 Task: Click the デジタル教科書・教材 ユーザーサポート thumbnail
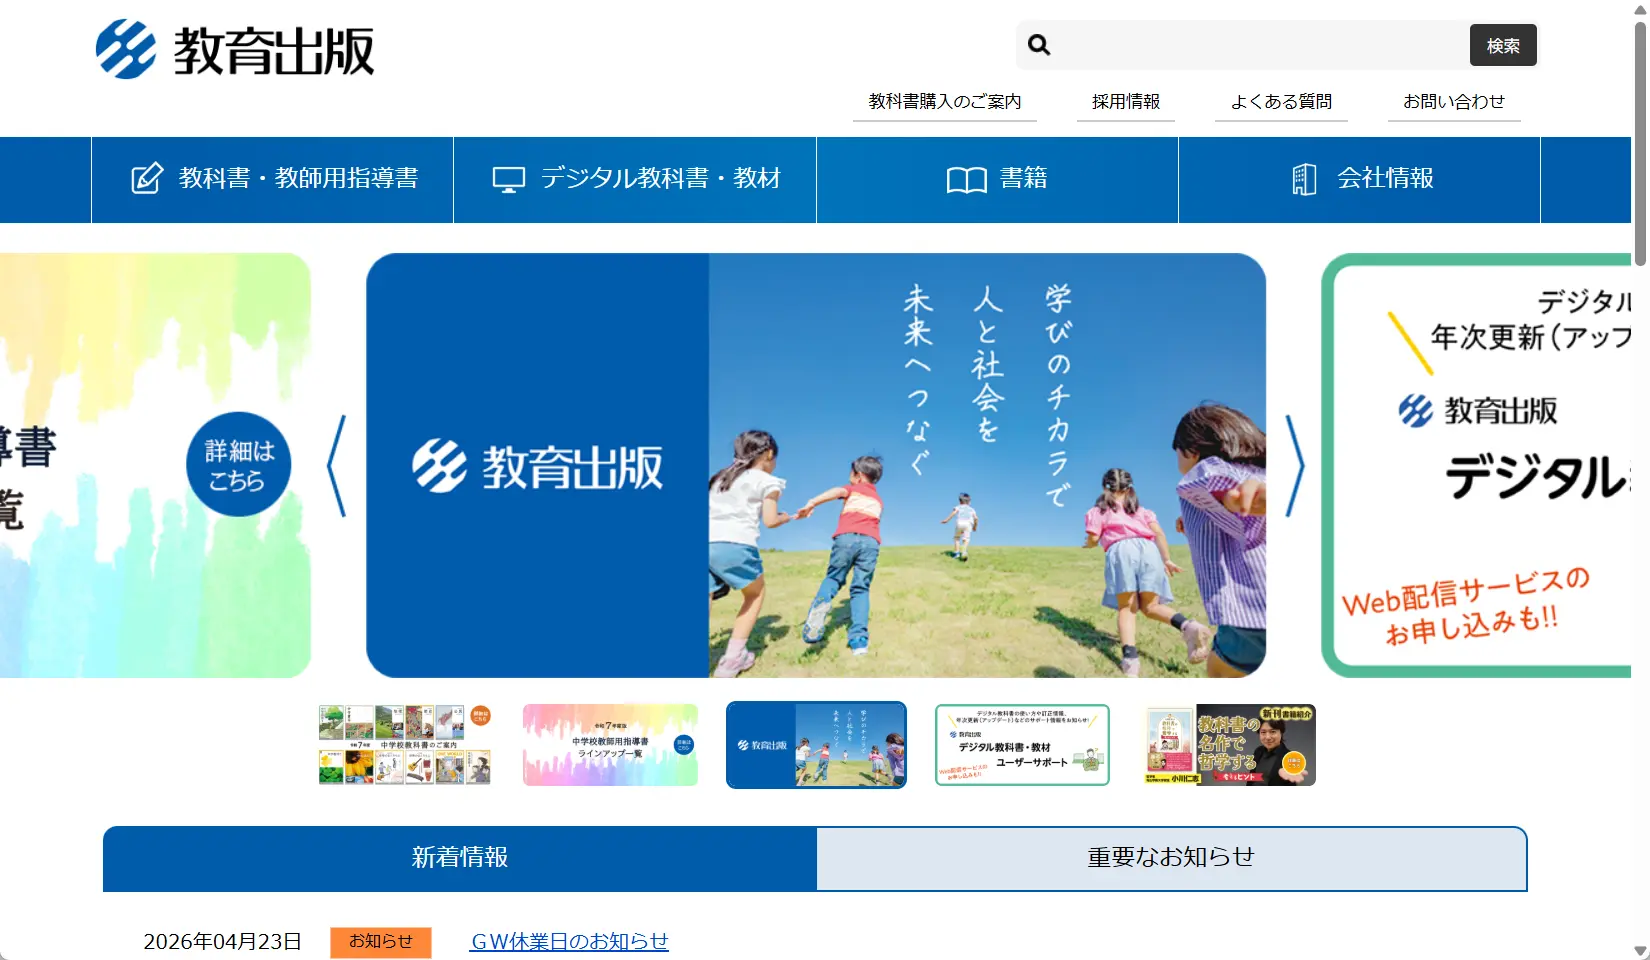pos(1022,745)
